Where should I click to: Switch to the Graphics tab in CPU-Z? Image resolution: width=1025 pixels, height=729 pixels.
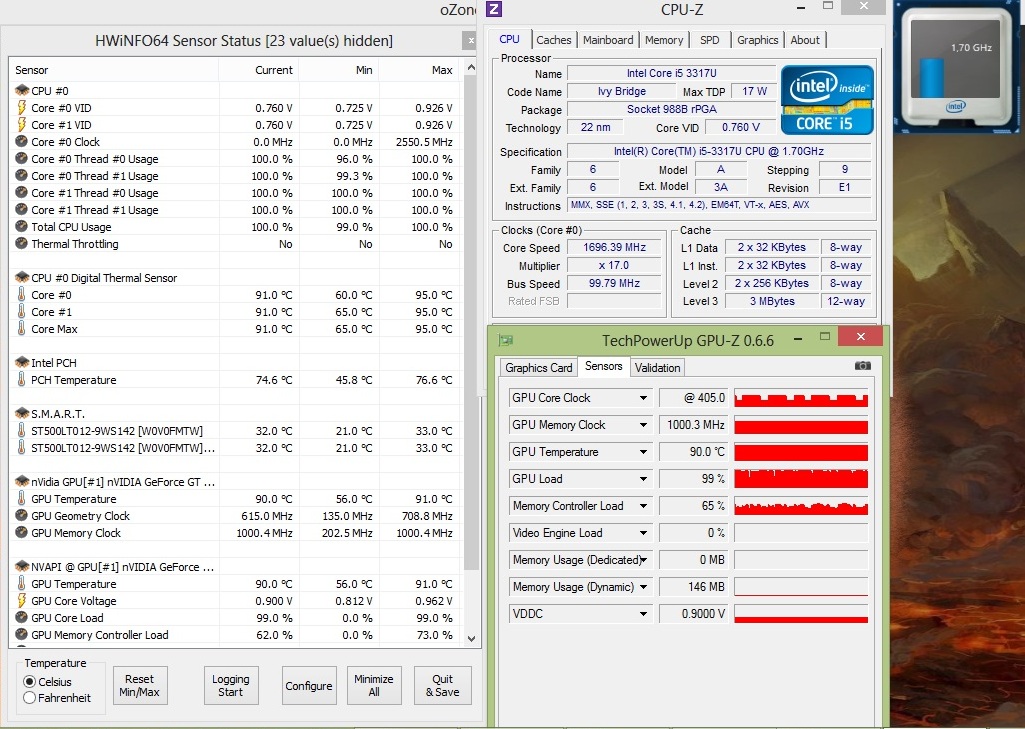(758, 40)
